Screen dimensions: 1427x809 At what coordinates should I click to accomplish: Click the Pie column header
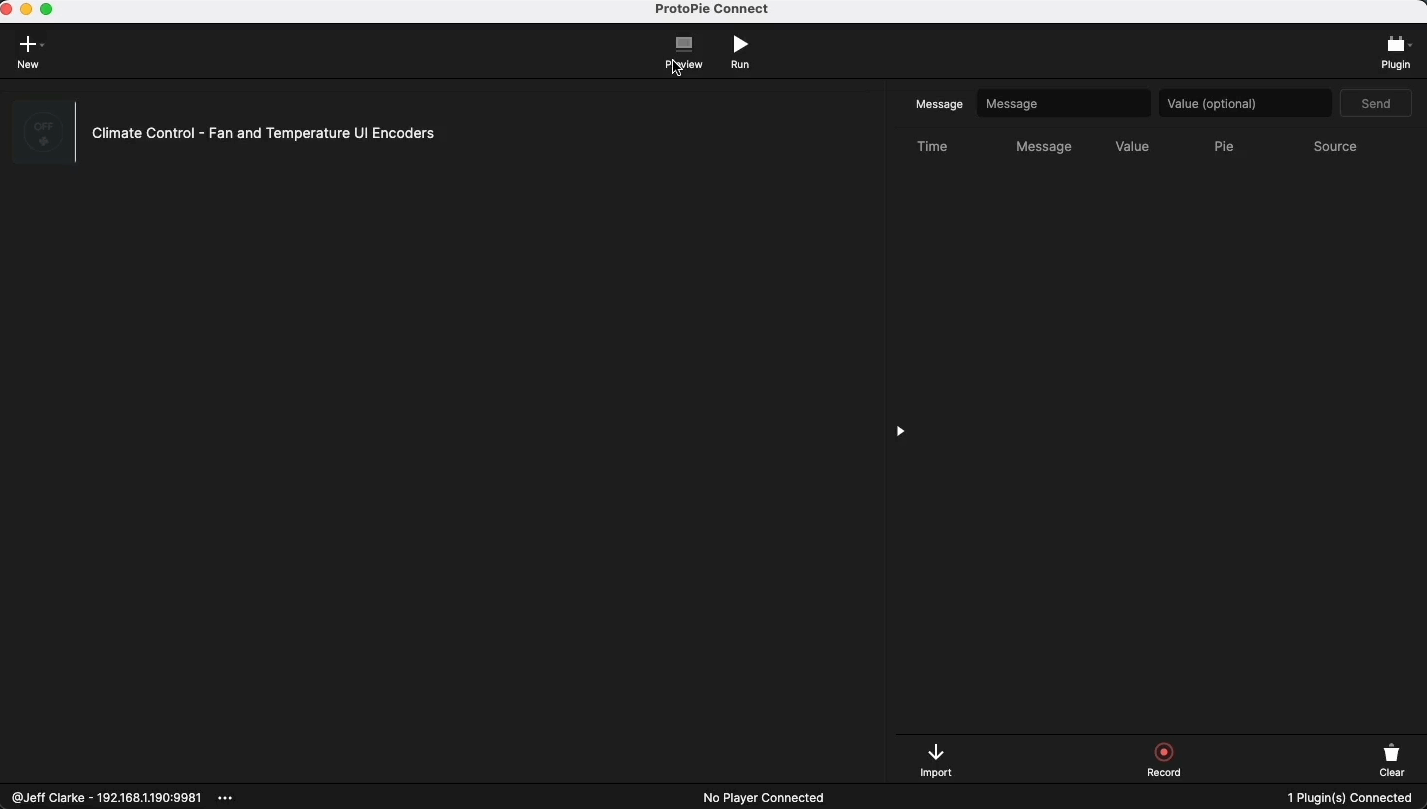(x=1224, y=146)
